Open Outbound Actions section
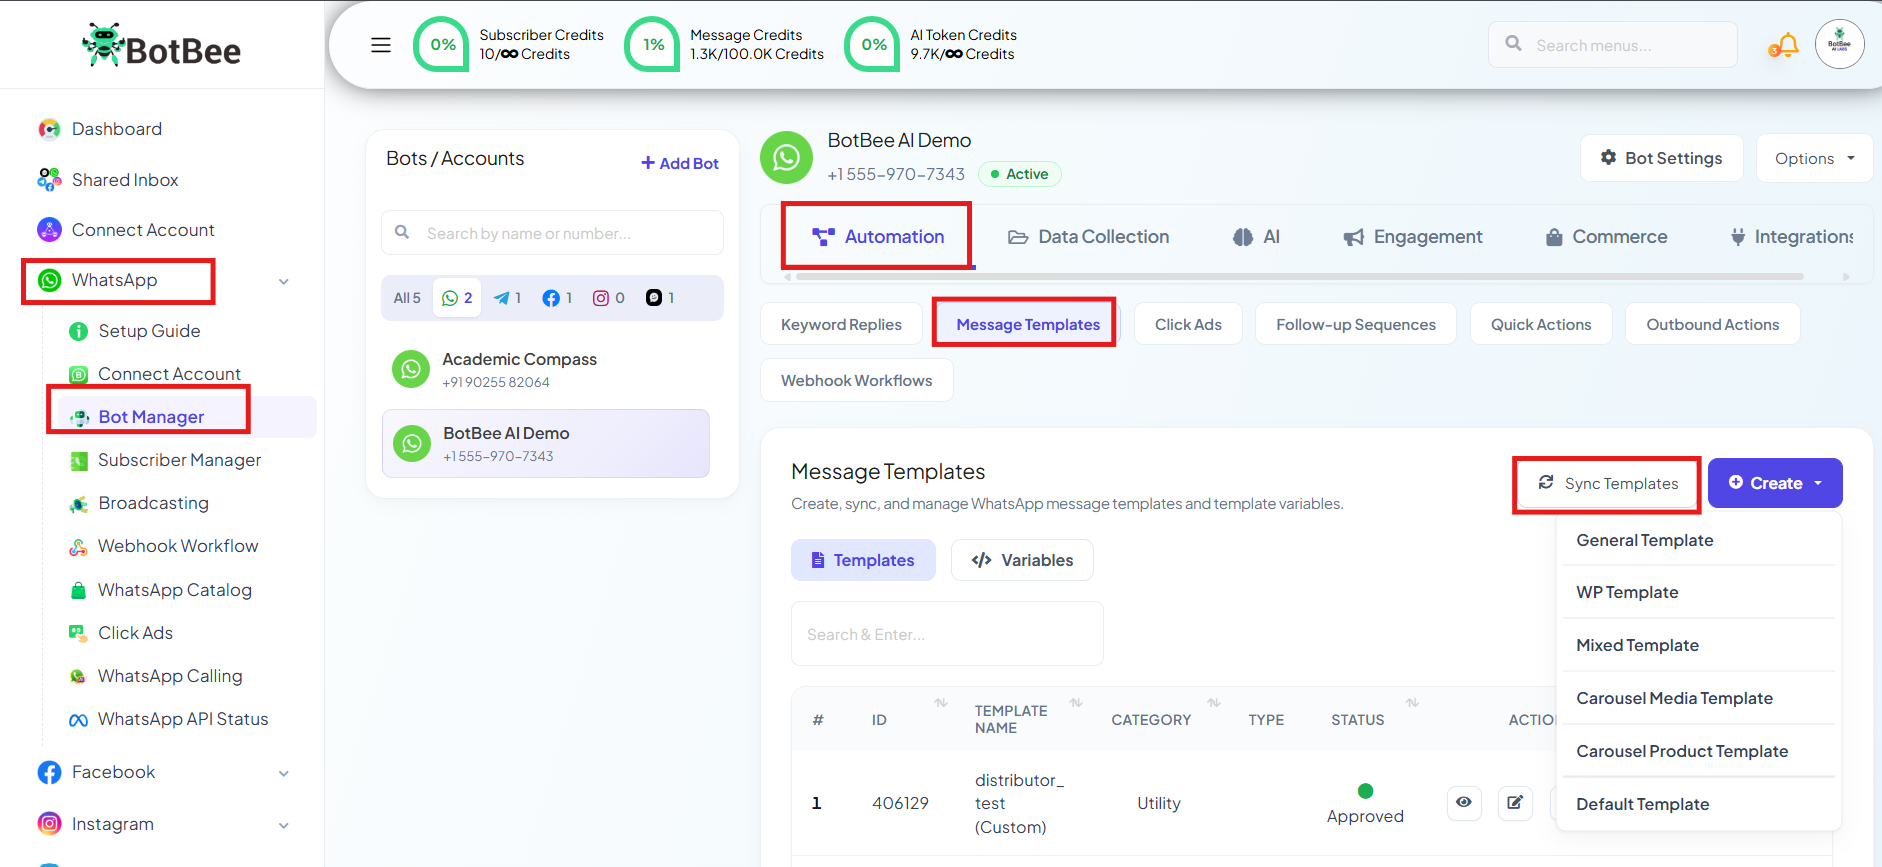Viewport: 1882px width, 867px height. click(1713, 324)
